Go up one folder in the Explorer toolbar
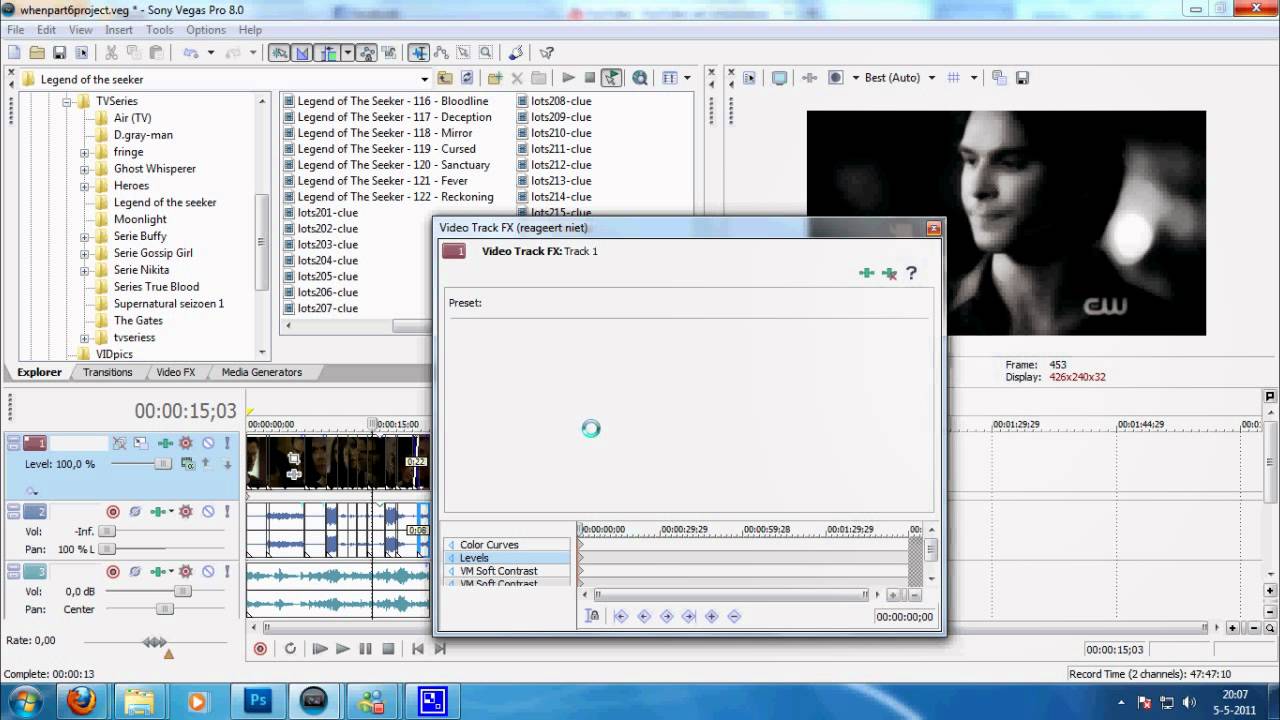 445,78
